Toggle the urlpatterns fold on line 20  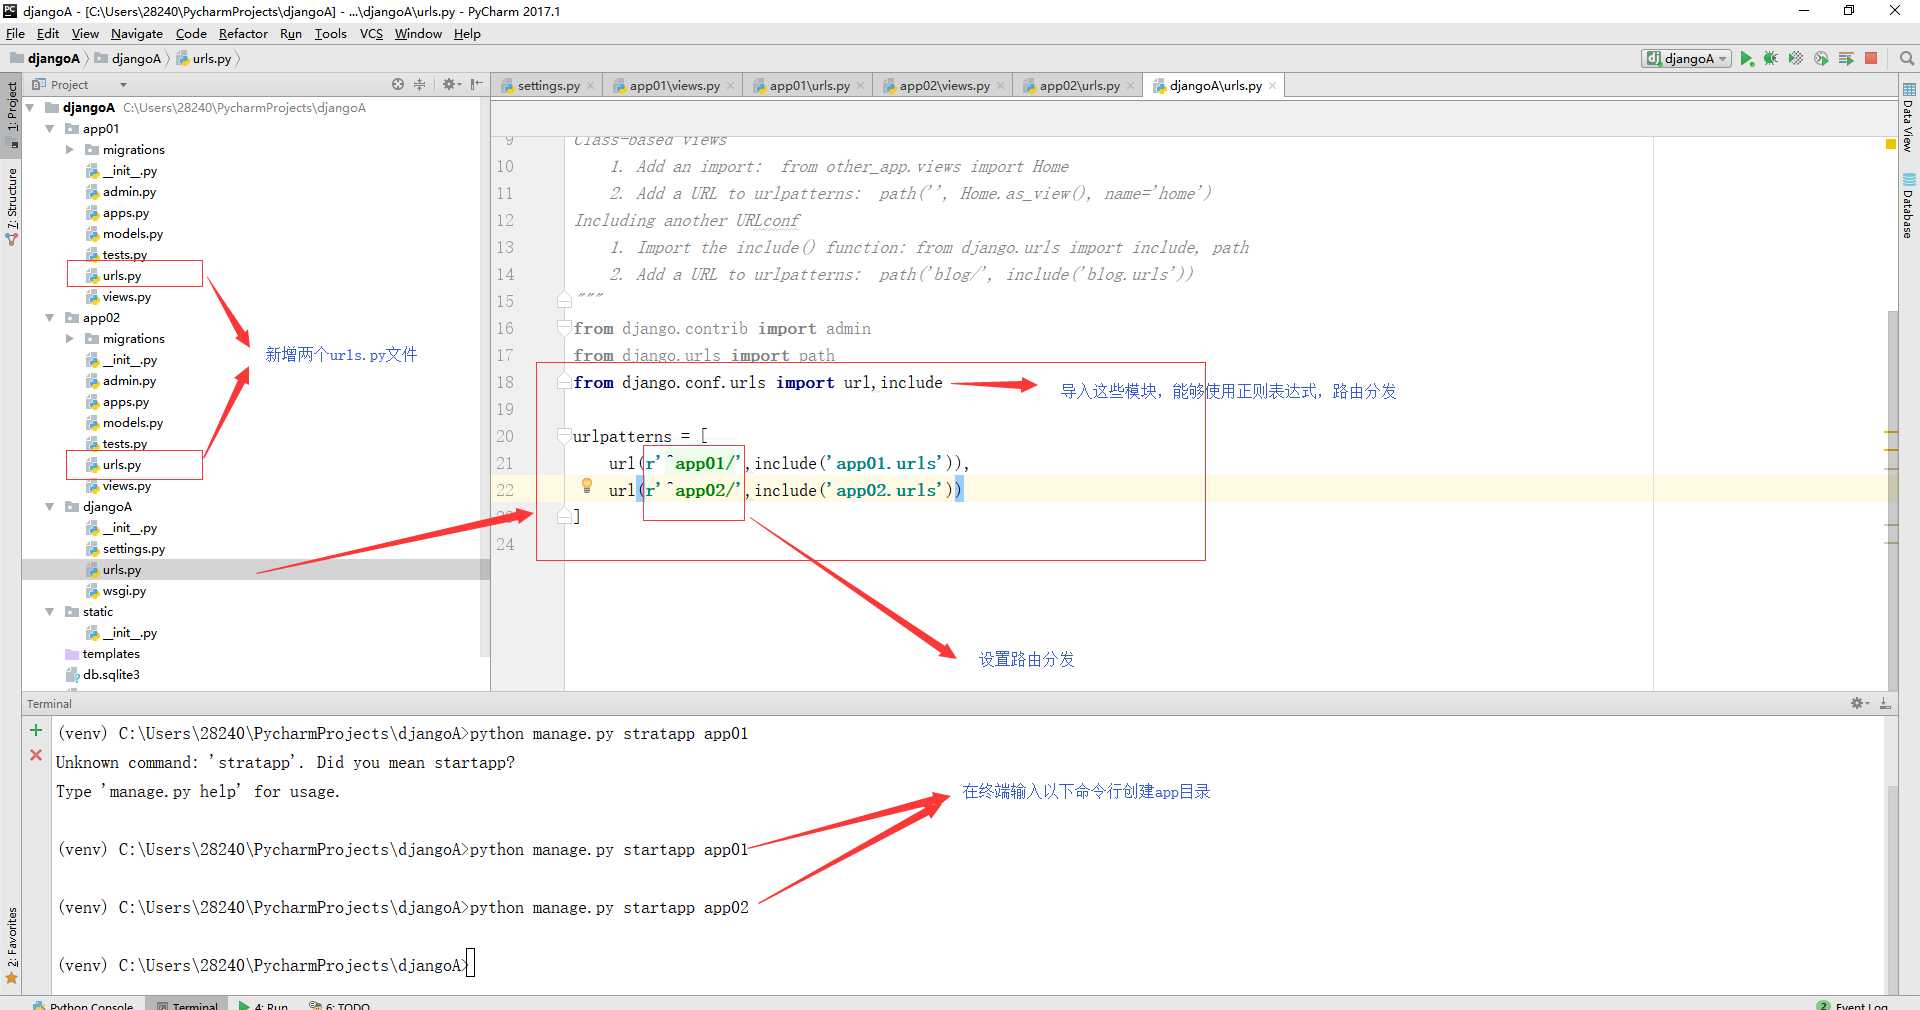point(564,435)
